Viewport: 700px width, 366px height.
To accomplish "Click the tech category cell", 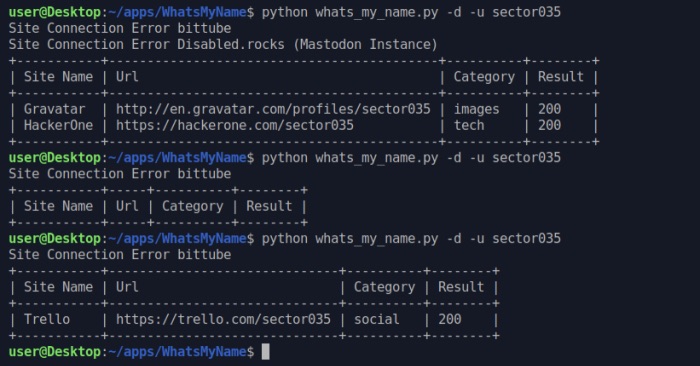I will (x=469, y=125).
